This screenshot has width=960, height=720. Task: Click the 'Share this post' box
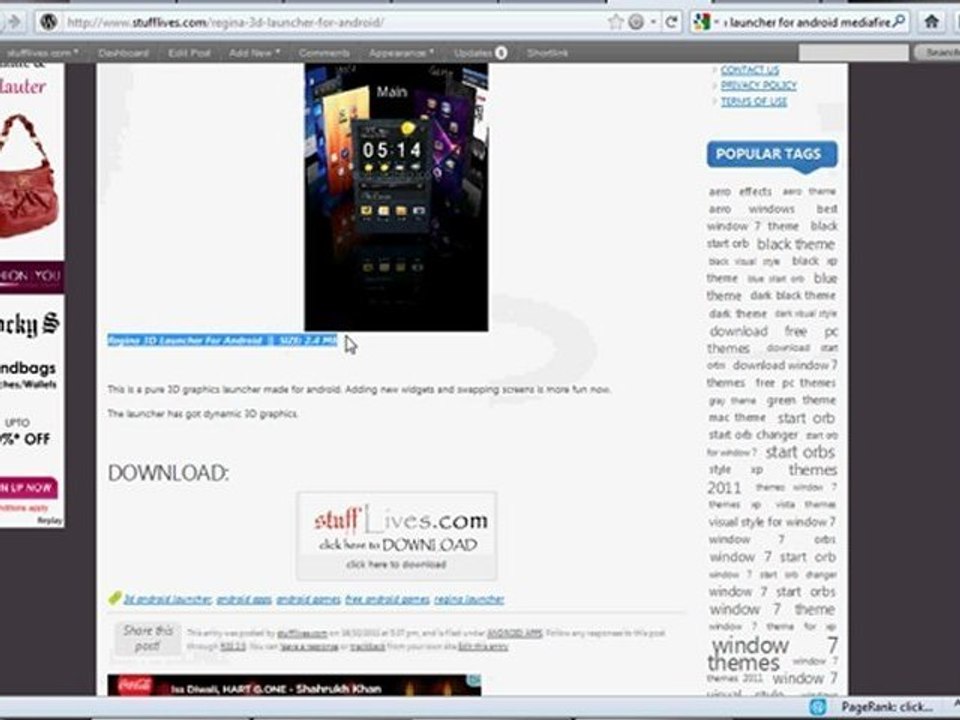coord(148,638)
